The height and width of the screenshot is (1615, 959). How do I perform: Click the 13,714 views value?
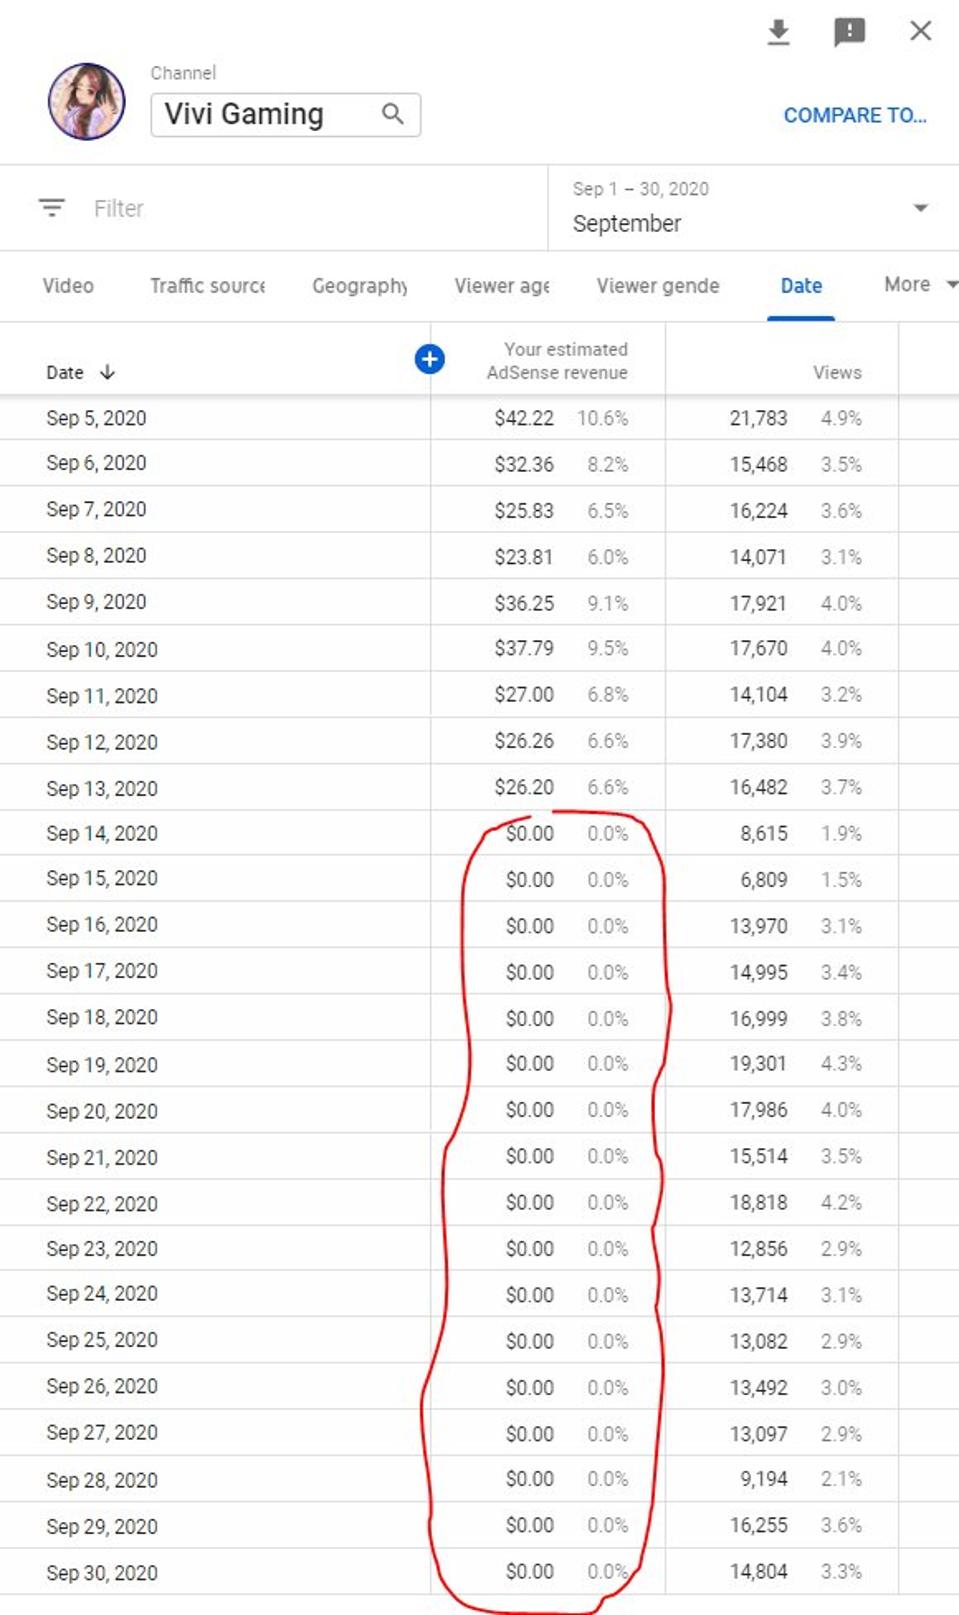click(x=758, y=1295)
